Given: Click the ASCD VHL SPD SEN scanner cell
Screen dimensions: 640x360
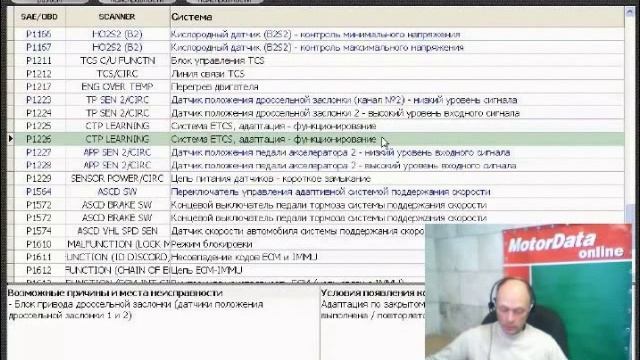Looking at the screenshot, I should coord(118,231).
